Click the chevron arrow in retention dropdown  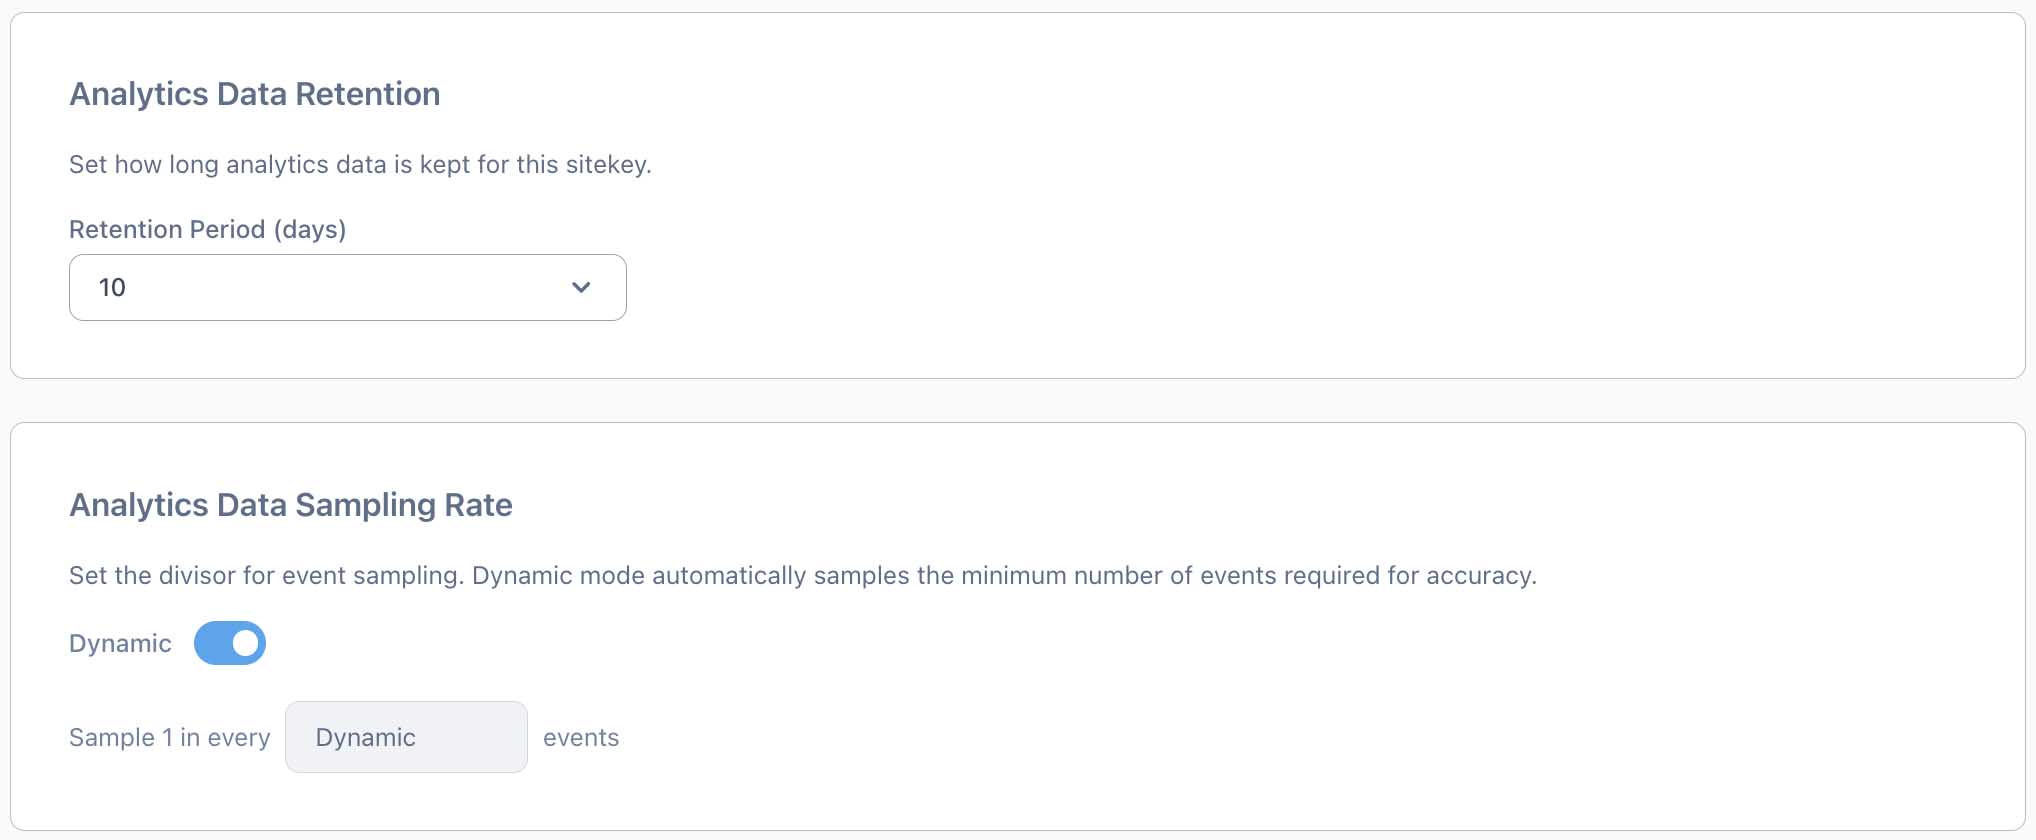click(581, 287)
